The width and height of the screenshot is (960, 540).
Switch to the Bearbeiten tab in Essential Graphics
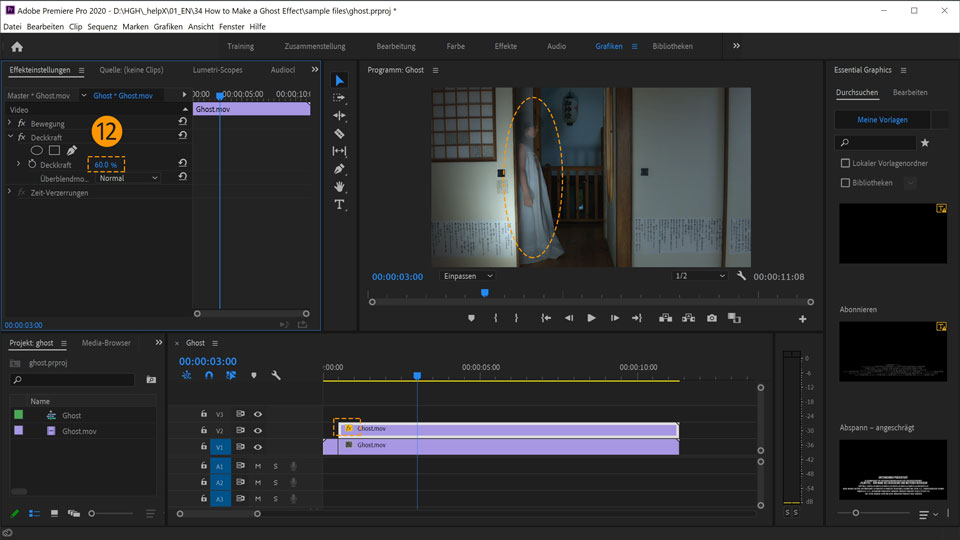909,92
